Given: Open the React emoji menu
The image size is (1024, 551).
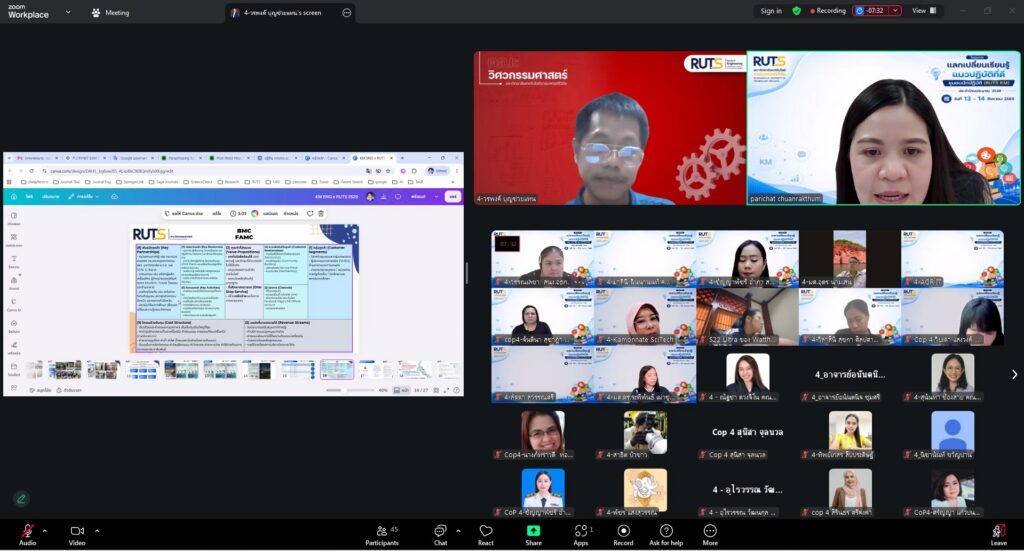Looking at the screenshot, I should point(485,535).
